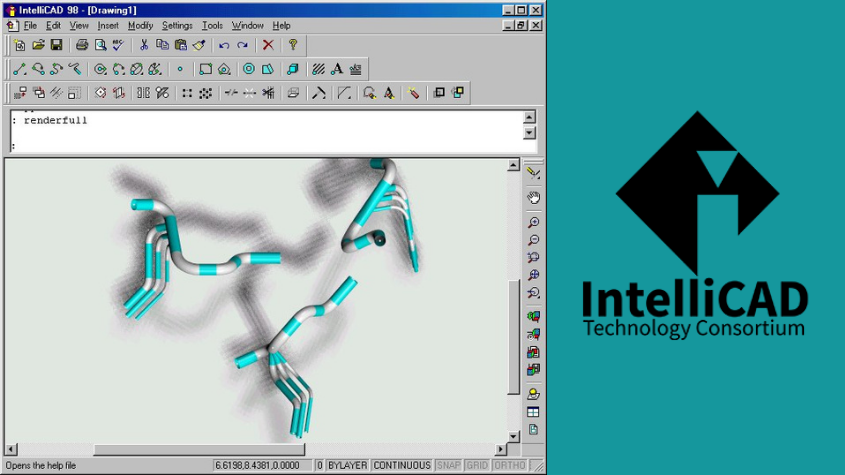
Task: Select the Edit Text icon with pencil
Action: click(x=389, y=93)
